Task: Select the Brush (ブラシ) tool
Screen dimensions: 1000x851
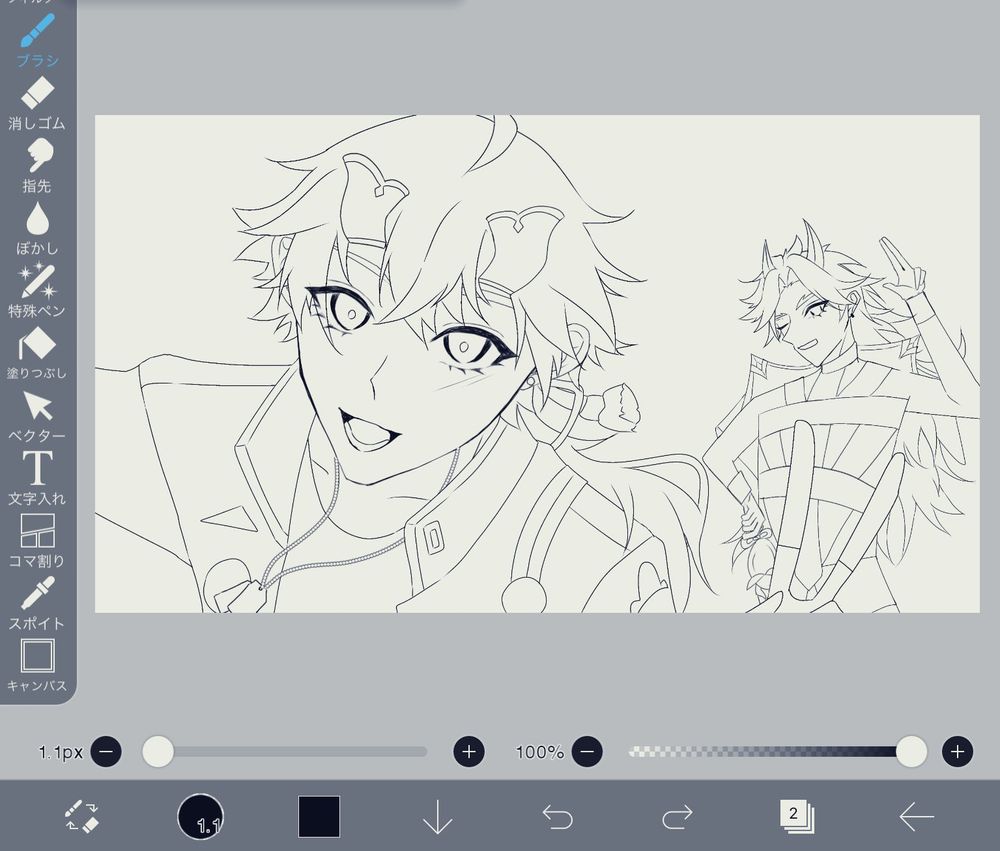Action: [38, 40]
